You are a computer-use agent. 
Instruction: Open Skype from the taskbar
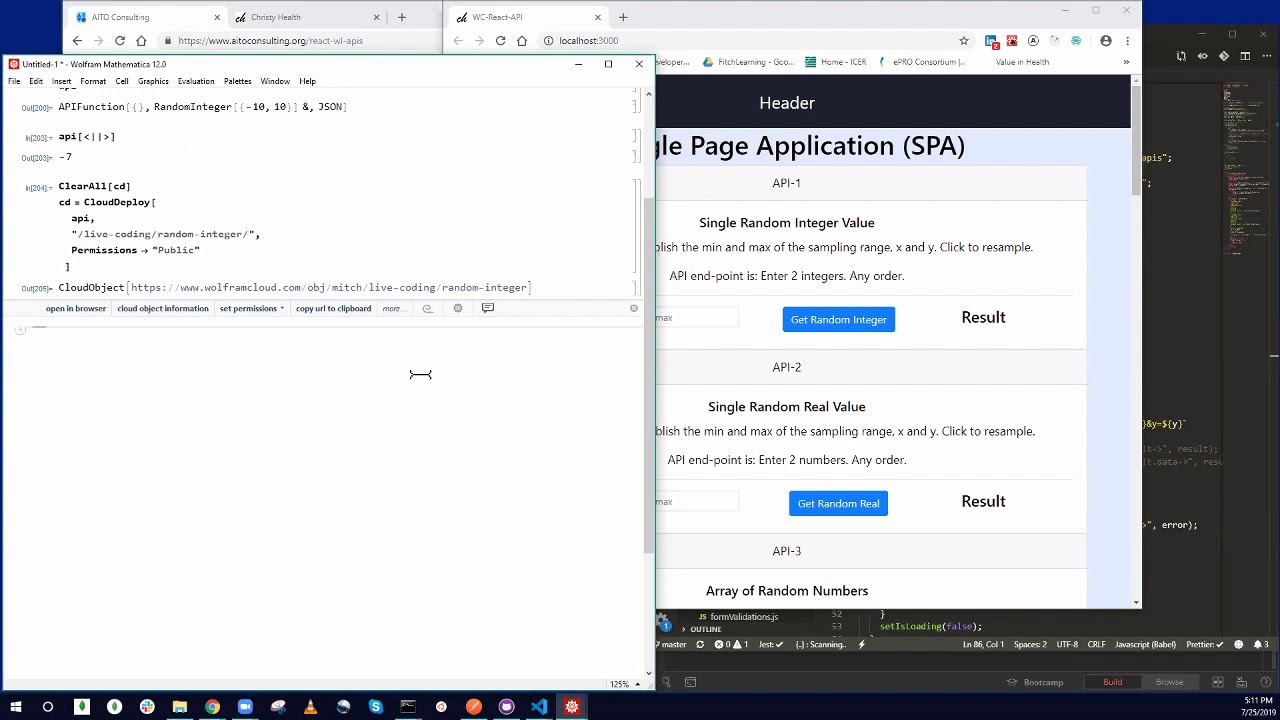pyautogui.click(x=376, y=707)
